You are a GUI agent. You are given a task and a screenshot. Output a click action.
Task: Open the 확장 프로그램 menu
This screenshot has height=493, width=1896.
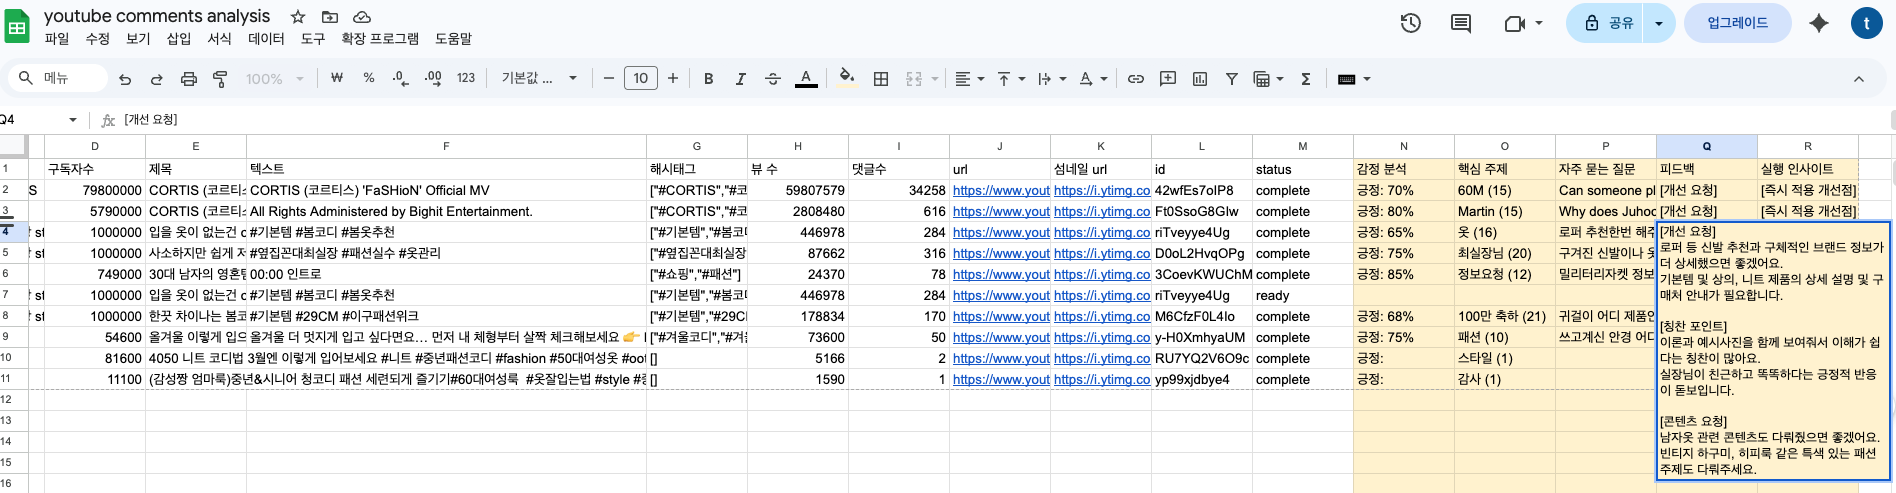(380, 39)
